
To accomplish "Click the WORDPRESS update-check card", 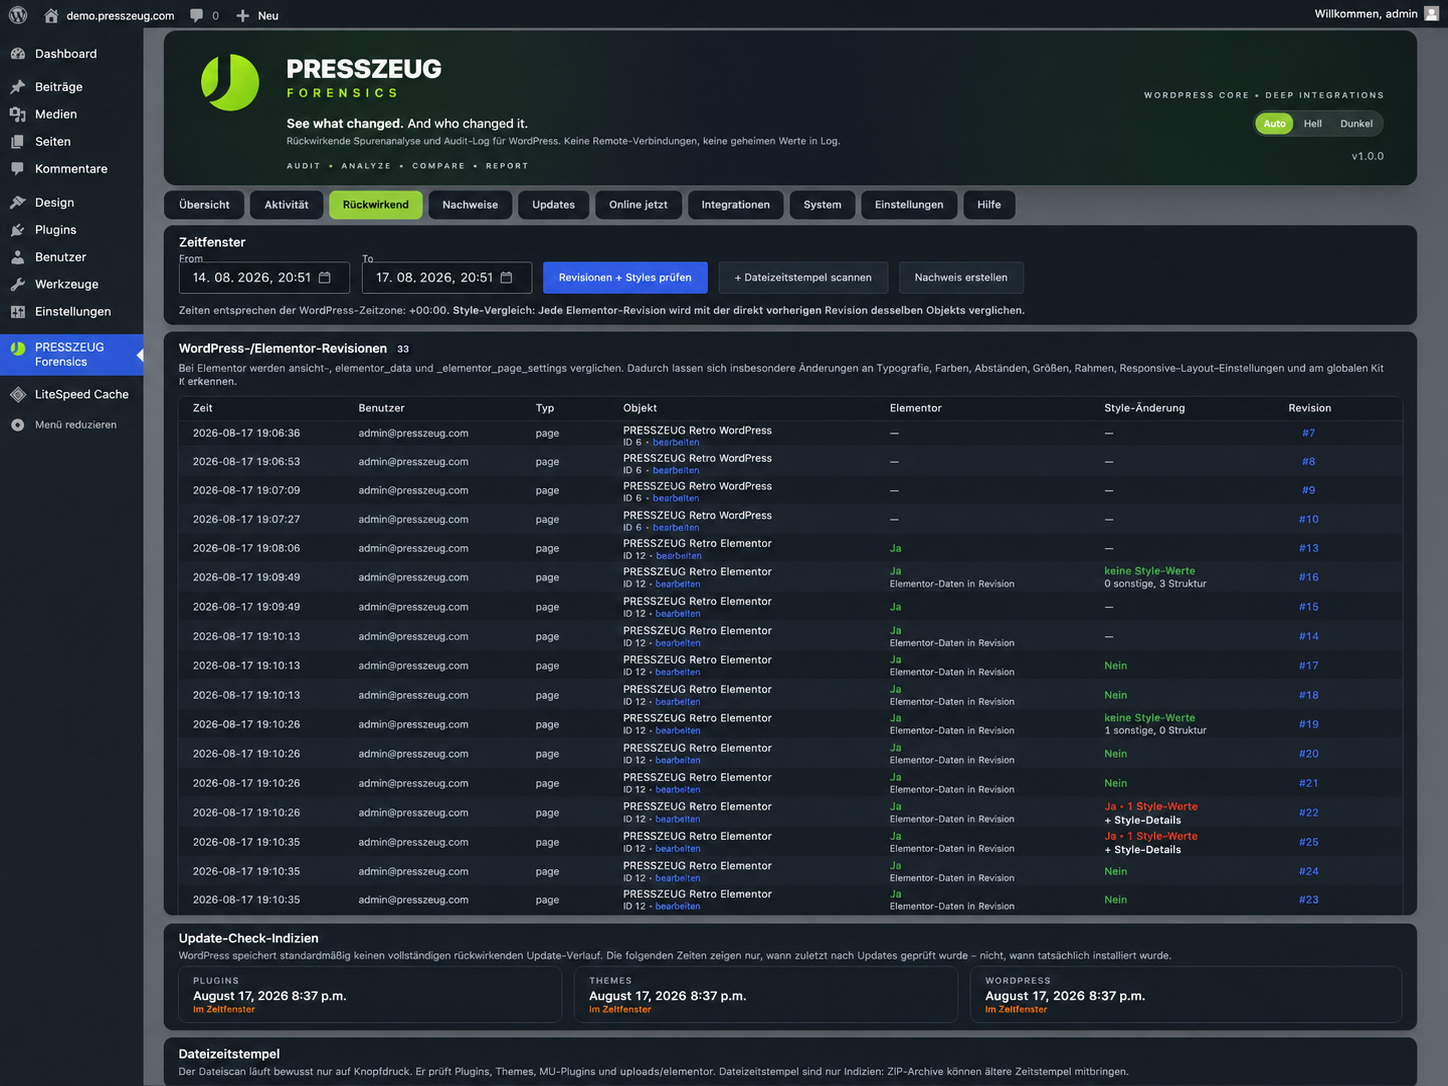I will (x=1186, y=995).
